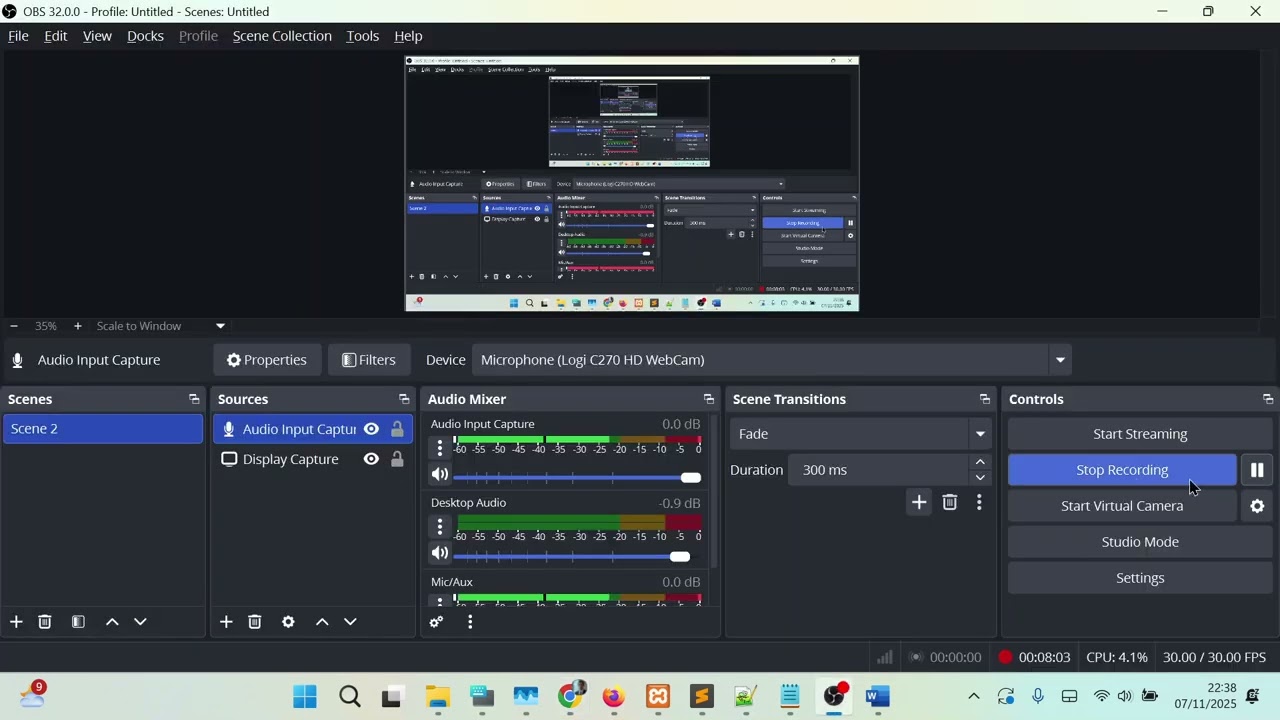Open Firefox from the taskbar

[614, 697]
